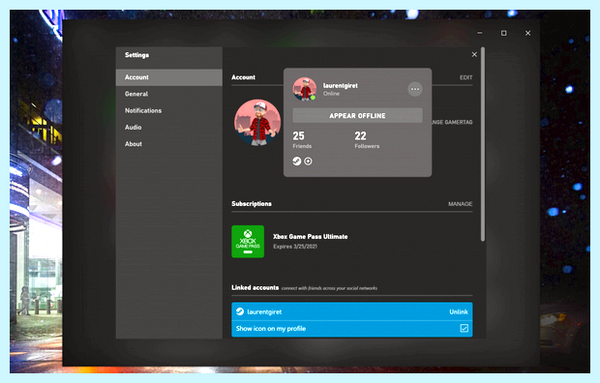Open the three-dots menu on profile card
The image size is (600, 383).
(x=415, y=89)
